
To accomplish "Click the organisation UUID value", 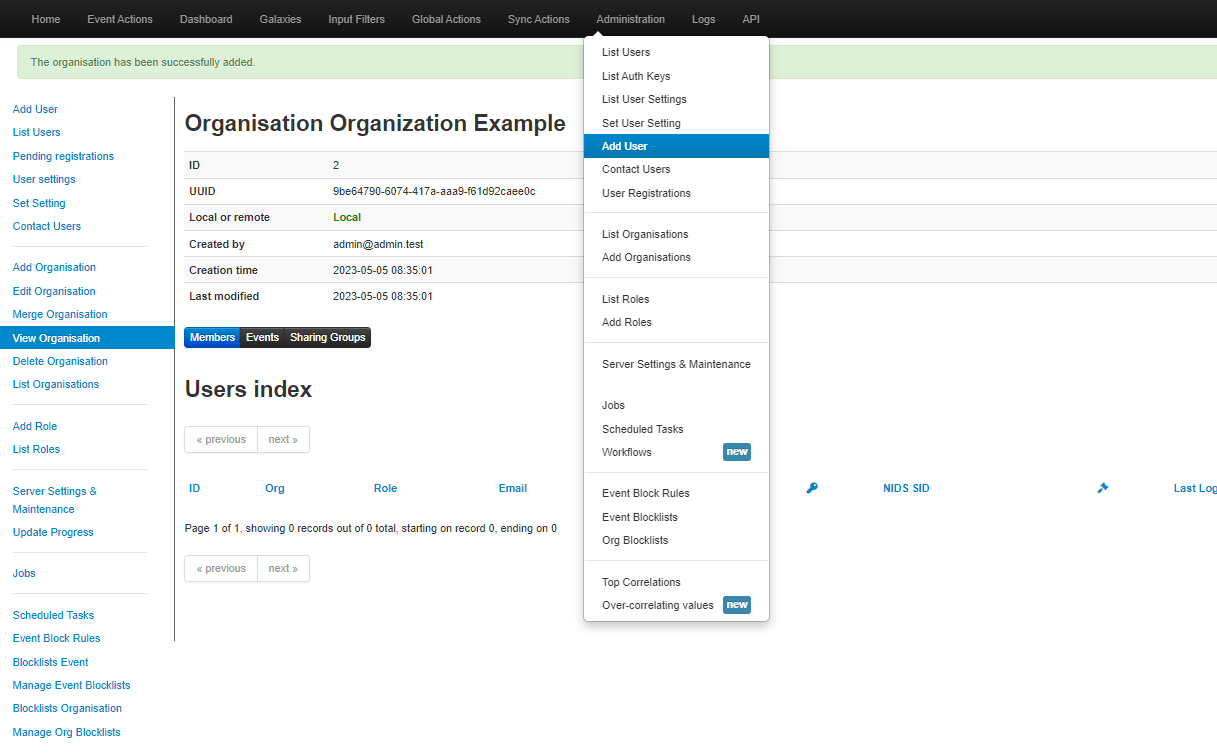I will (435, 191).
